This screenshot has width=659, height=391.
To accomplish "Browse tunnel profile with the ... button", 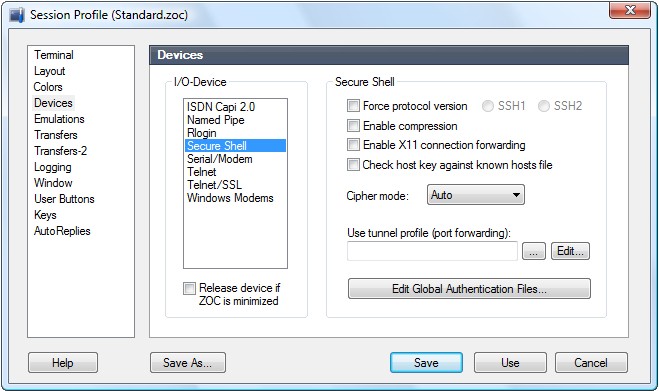I will [x=534, y=251].
